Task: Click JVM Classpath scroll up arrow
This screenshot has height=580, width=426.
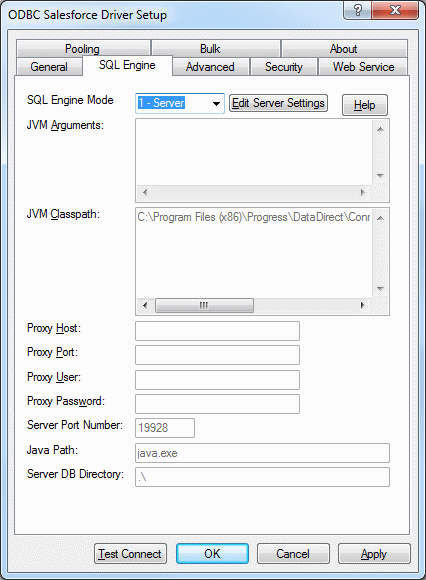Action: pyautogui.click(x=380, y=218)
